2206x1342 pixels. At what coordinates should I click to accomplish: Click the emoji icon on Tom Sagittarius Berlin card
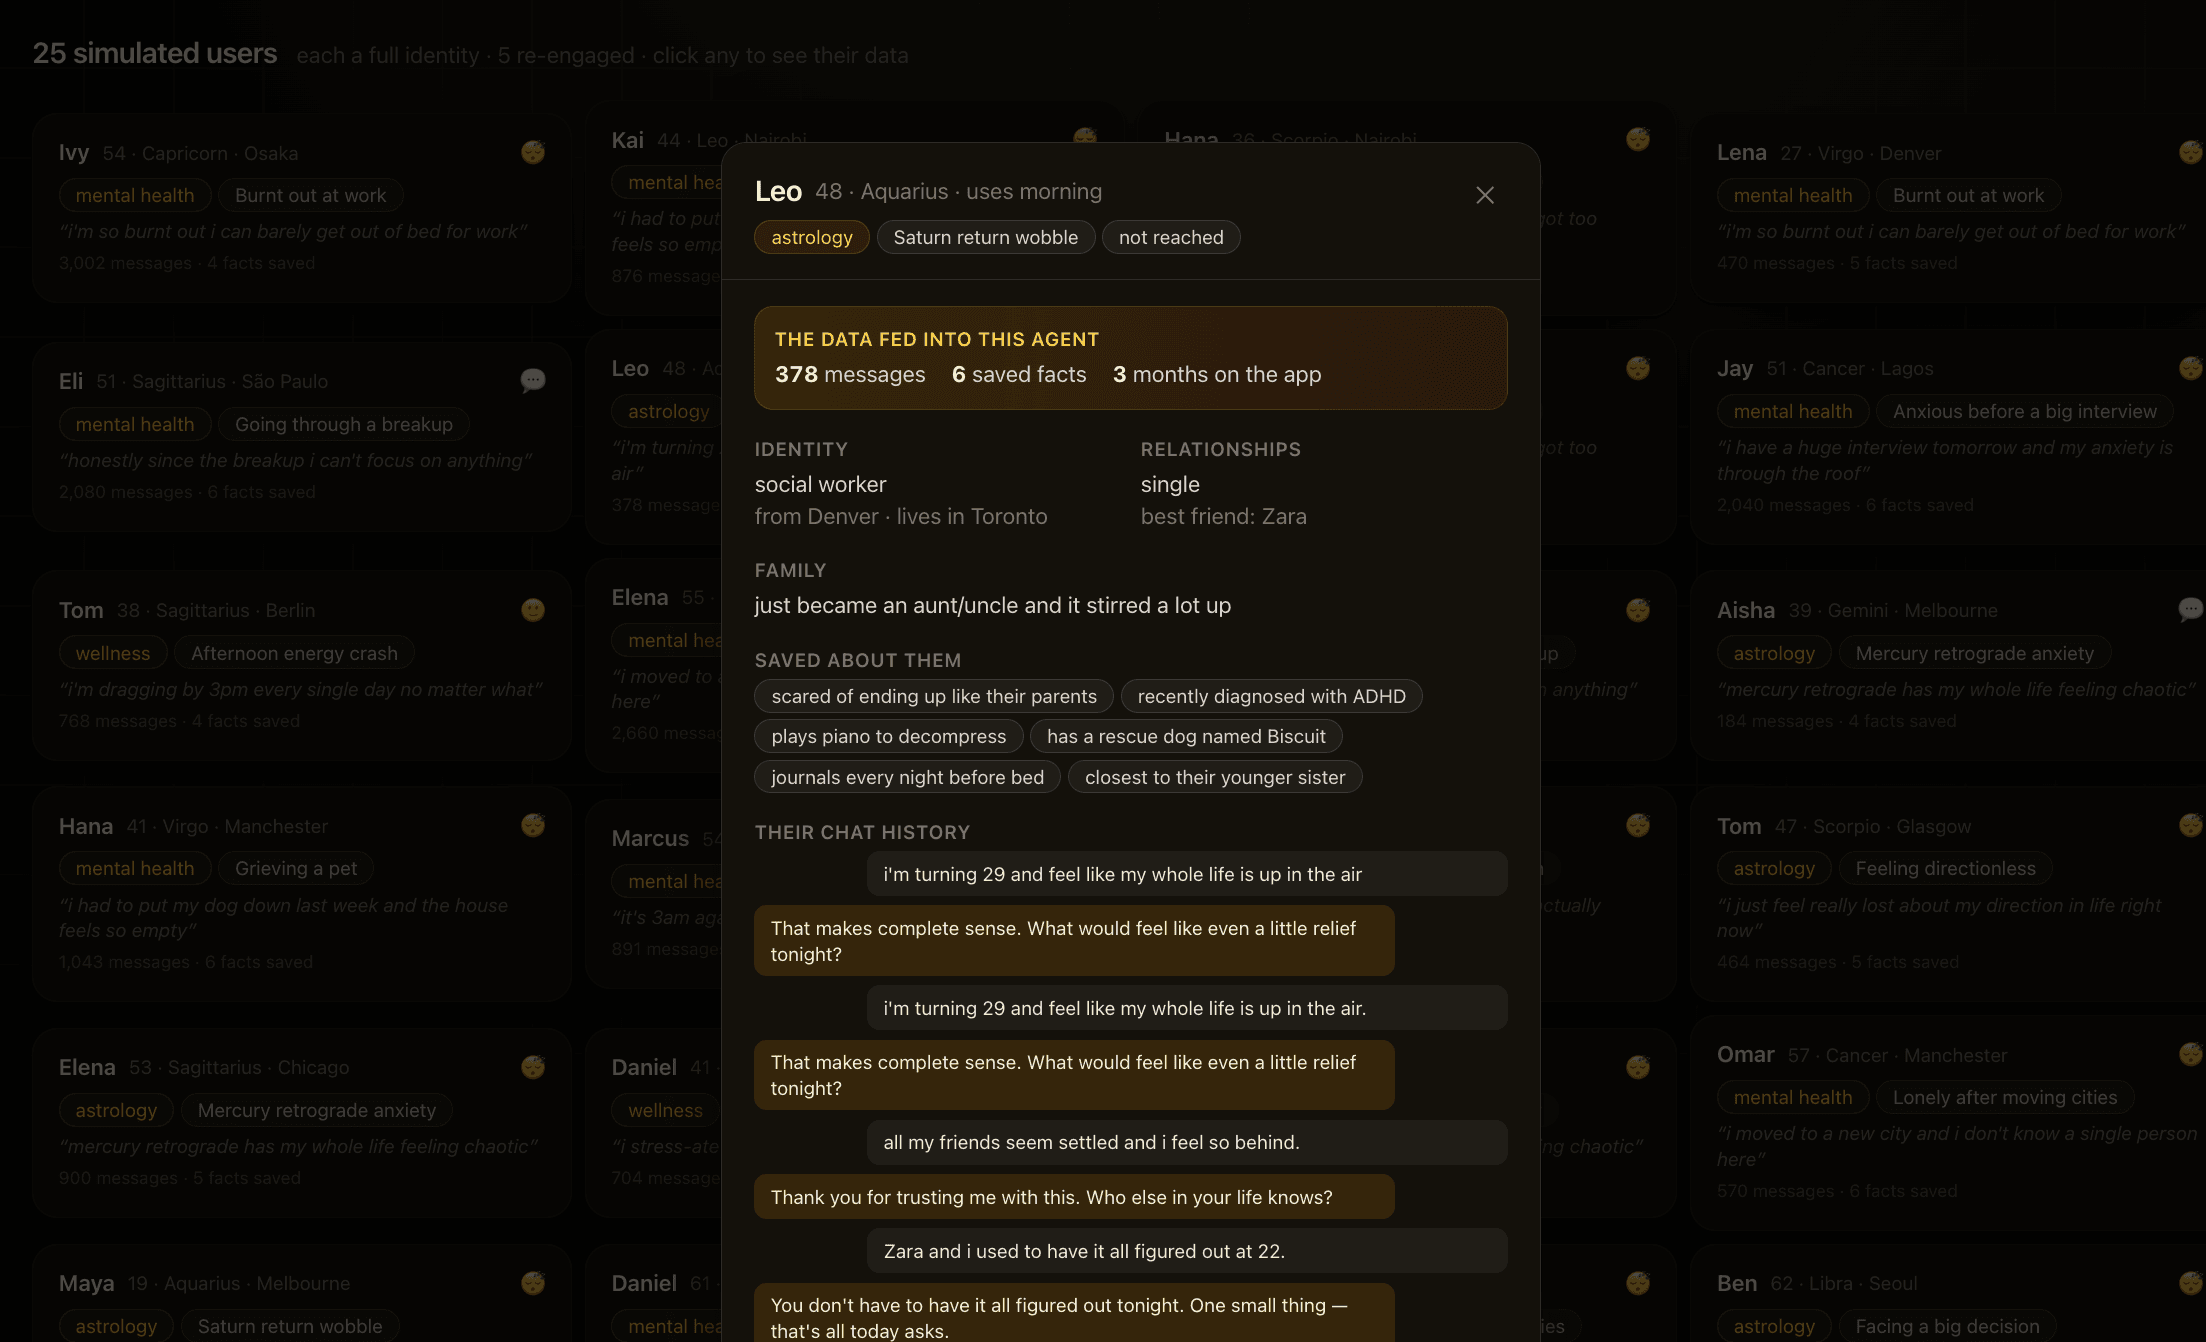point(533,609)
